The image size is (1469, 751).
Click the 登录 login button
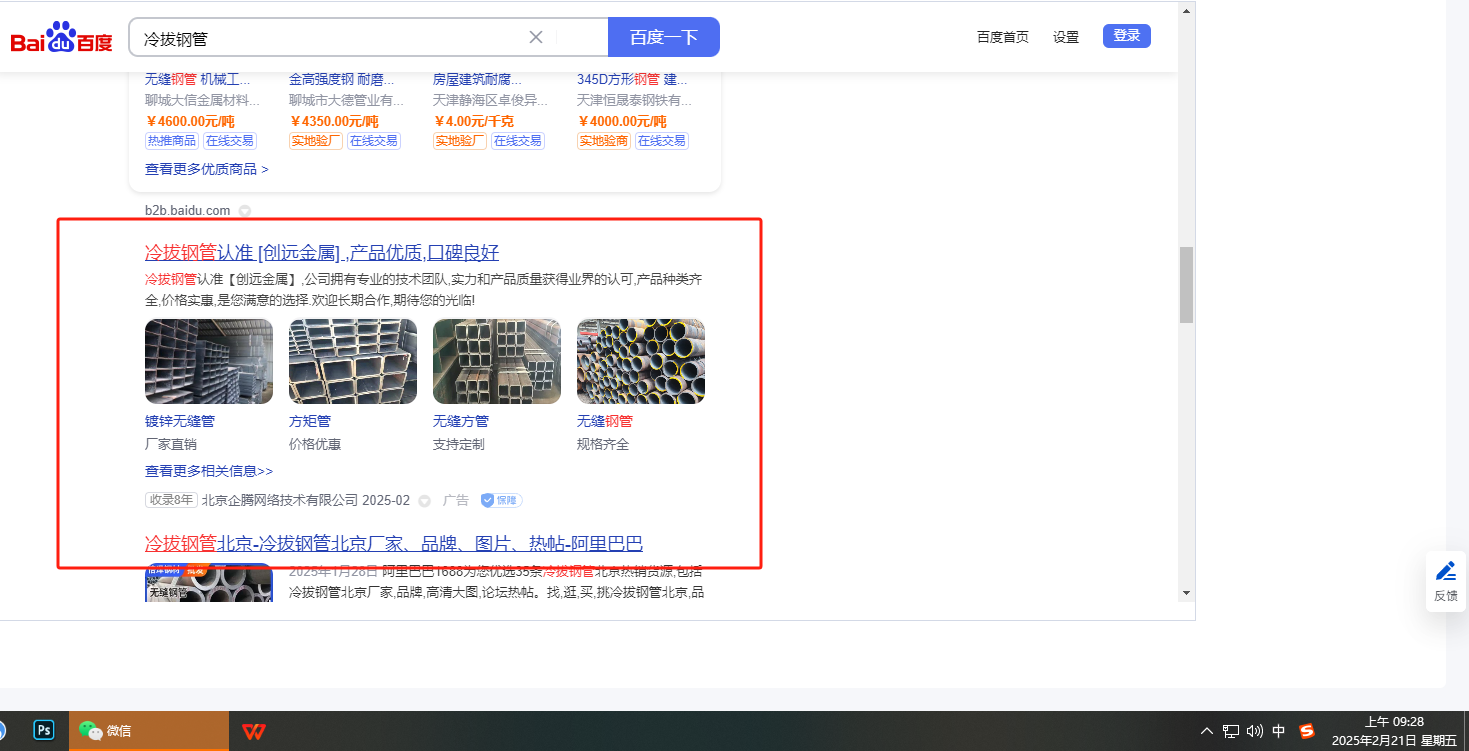pyautogui.click(x=1127, y=36)
